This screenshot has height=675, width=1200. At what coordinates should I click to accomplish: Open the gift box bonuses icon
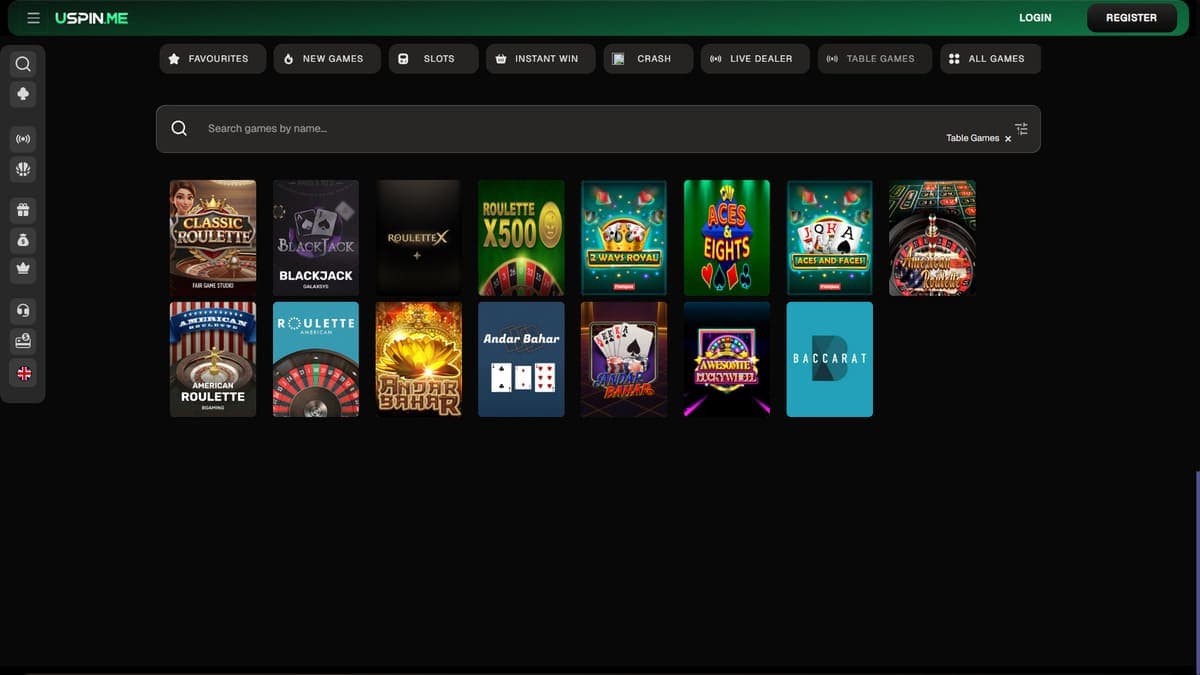pos(23,210)
